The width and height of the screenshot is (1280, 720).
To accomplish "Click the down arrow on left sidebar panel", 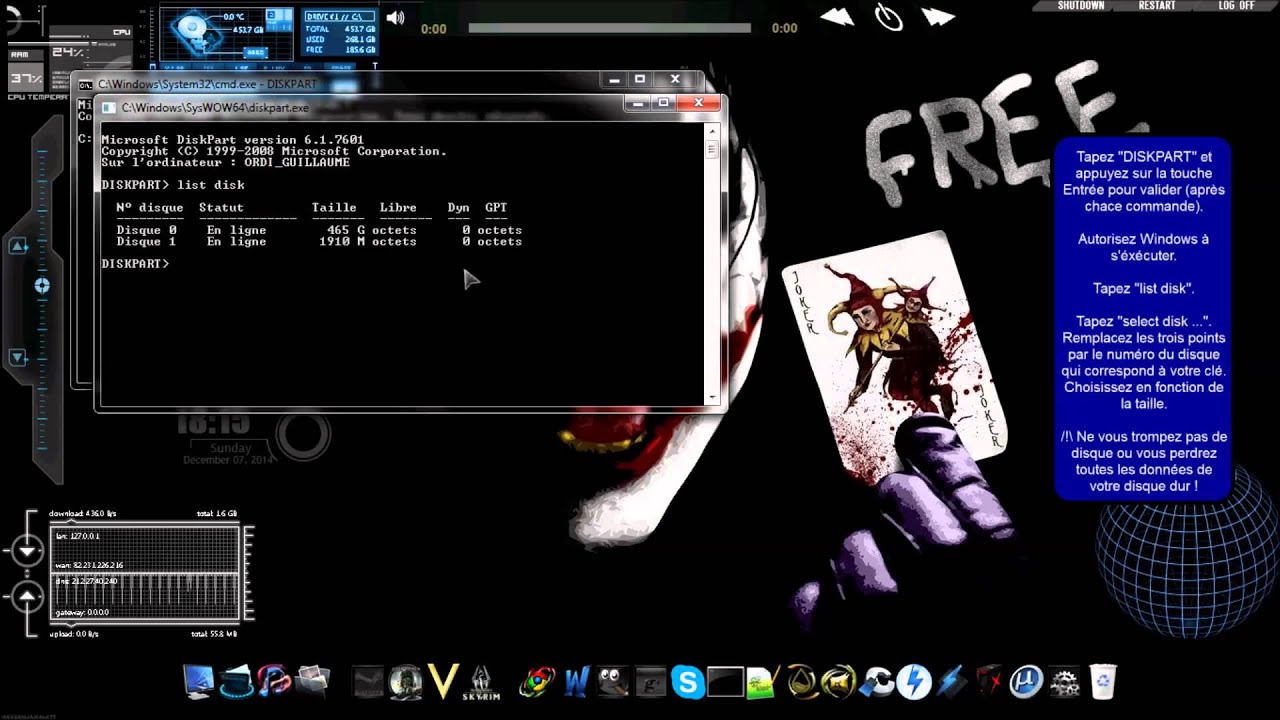I will click(18, 357).
